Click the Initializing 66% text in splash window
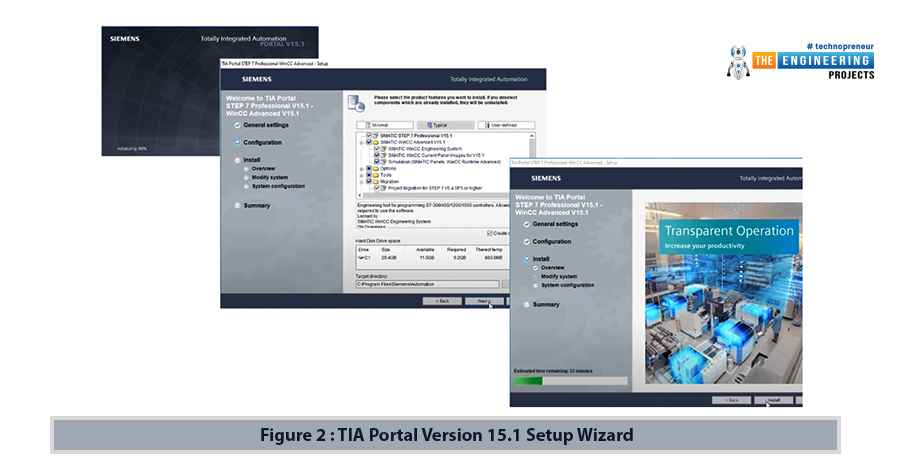 tap(132, 149)
